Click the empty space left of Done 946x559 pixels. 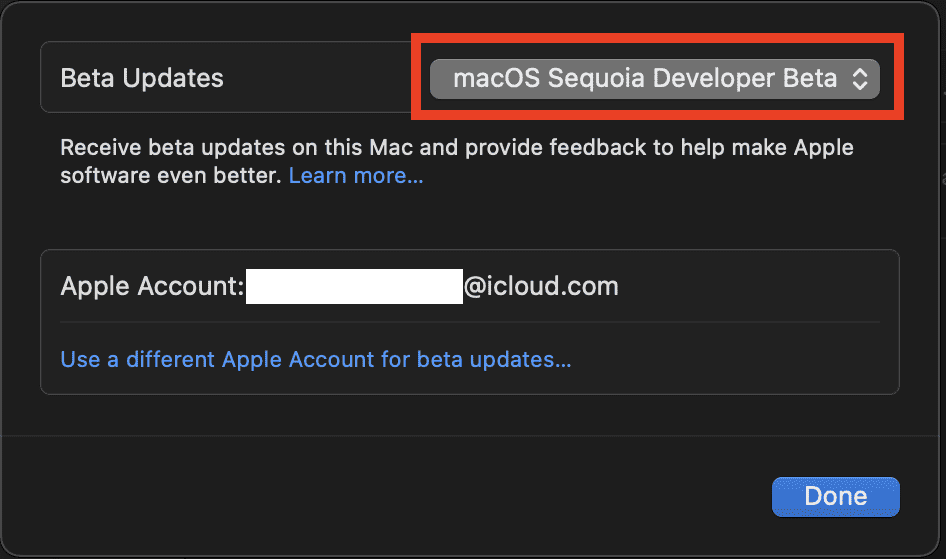[400, 497]
